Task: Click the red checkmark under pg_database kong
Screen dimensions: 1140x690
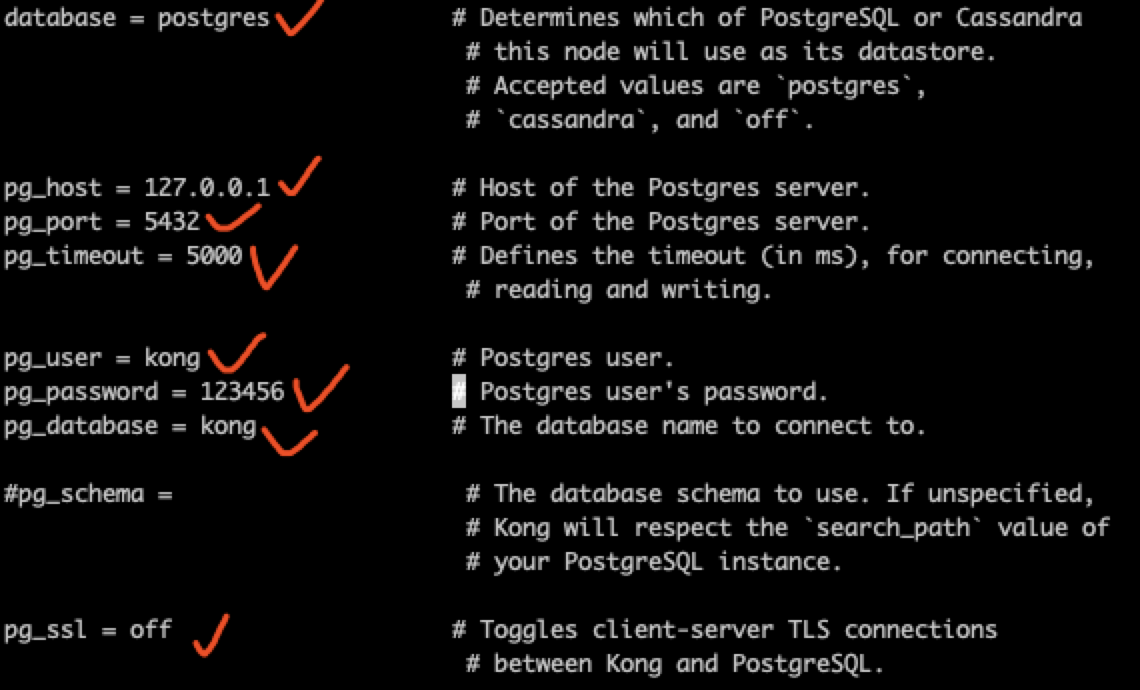Action: coord(289,441)
